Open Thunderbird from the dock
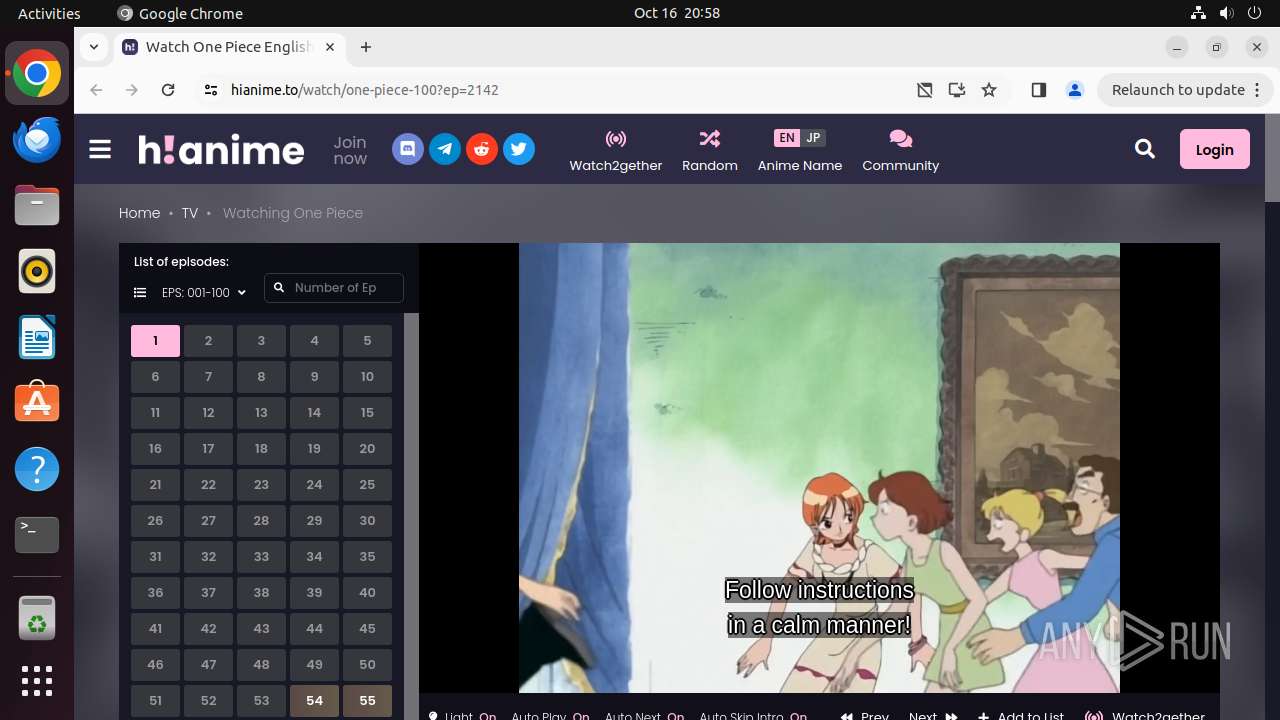 click(37, 139)
